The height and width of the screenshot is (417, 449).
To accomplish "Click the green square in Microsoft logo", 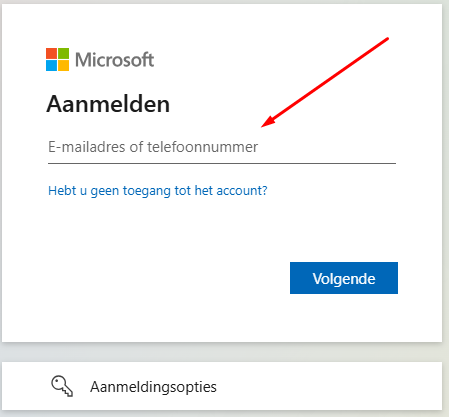I will pos(64,53).
